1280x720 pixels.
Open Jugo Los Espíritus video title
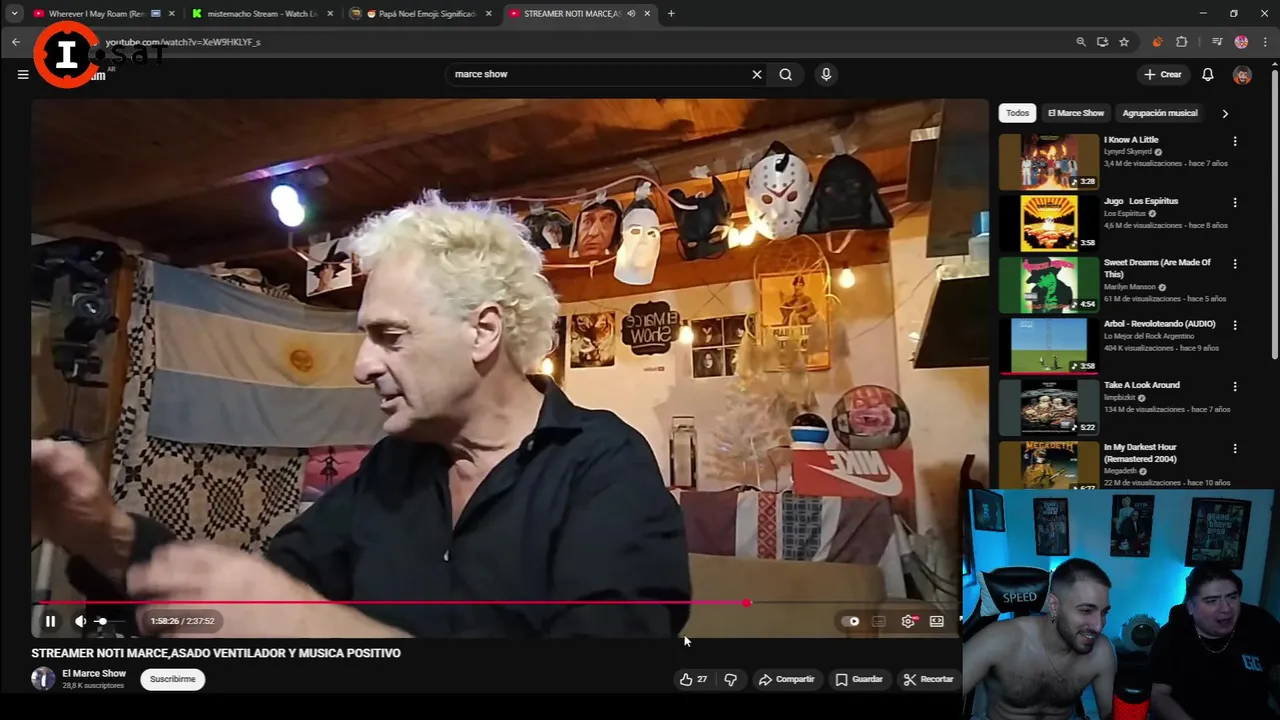coord(1141,201)
